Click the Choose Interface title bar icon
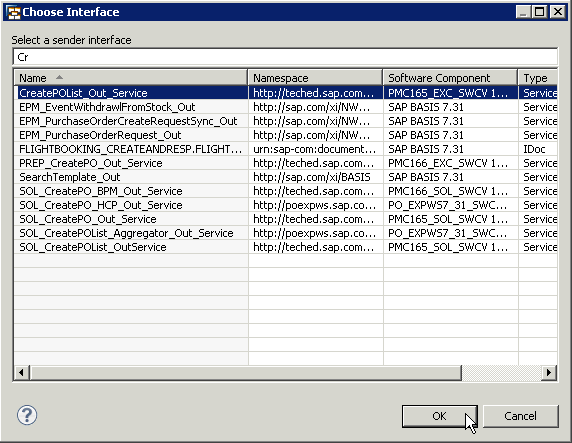 pos(13,12)
